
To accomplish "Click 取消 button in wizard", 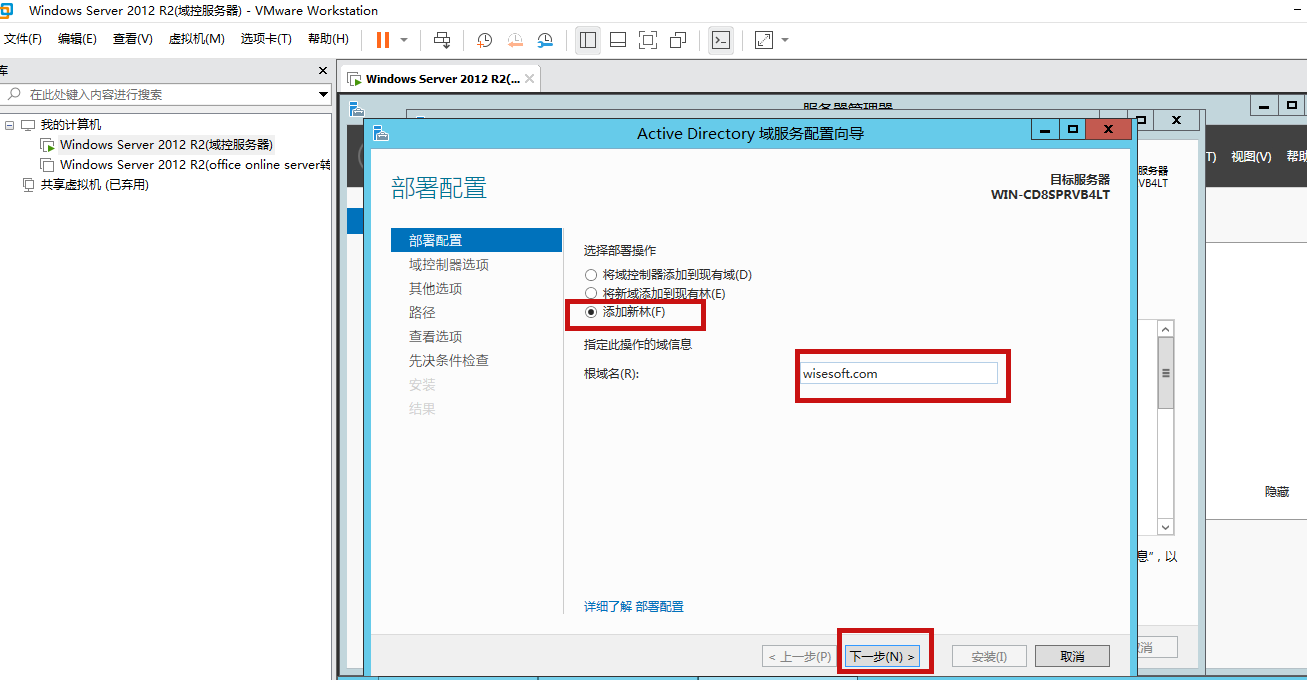I will click(x=1072, y=656).
